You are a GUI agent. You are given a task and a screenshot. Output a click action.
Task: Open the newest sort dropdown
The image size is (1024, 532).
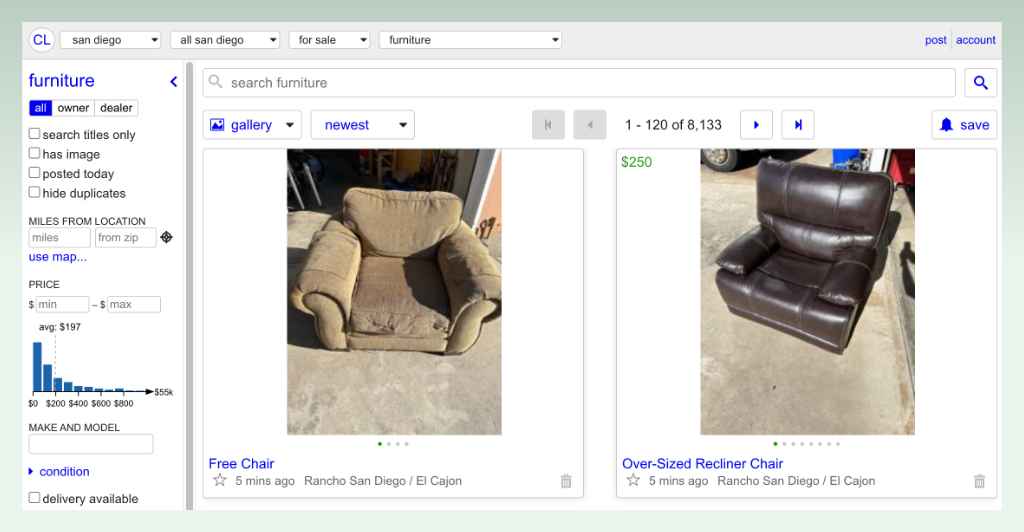tap(362, 125)
